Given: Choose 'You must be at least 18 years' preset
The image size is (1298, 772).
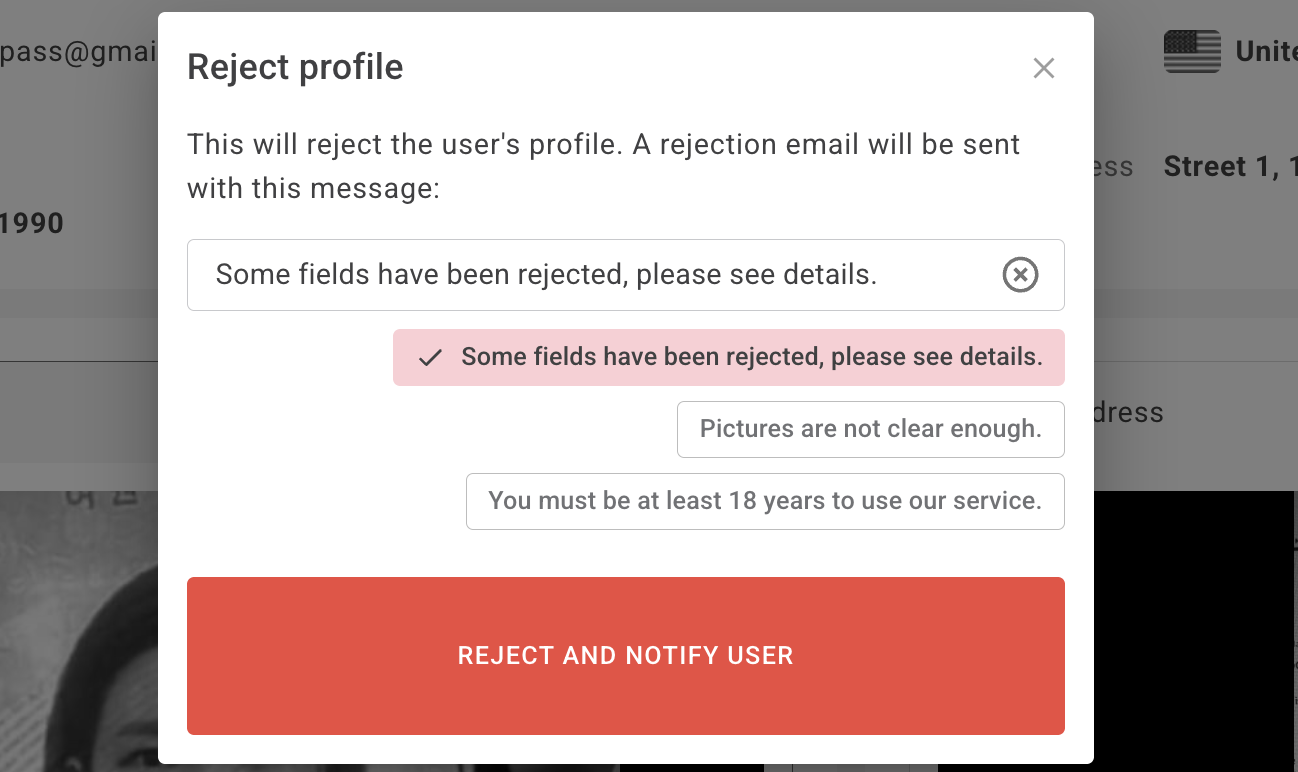Looking at the screenshot, I should tap(765, 501).
